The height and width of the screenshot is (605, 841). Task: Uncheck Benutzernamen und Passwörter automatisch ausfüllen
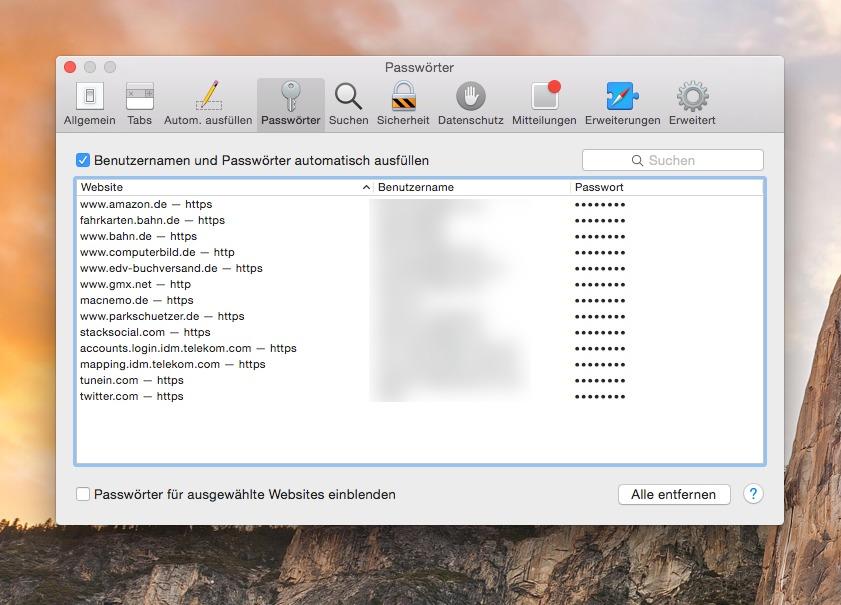83,160
